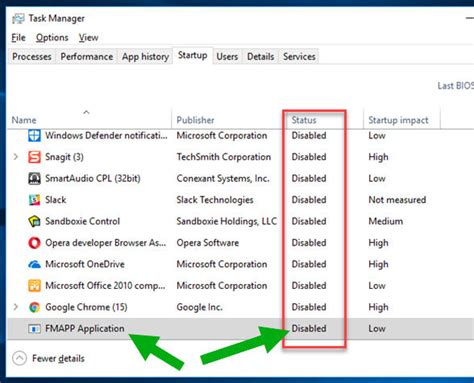This screenshot has width=474, height=383.
Task: Select the Opera developer Browser As... entry
Action: tap(106, 243)
